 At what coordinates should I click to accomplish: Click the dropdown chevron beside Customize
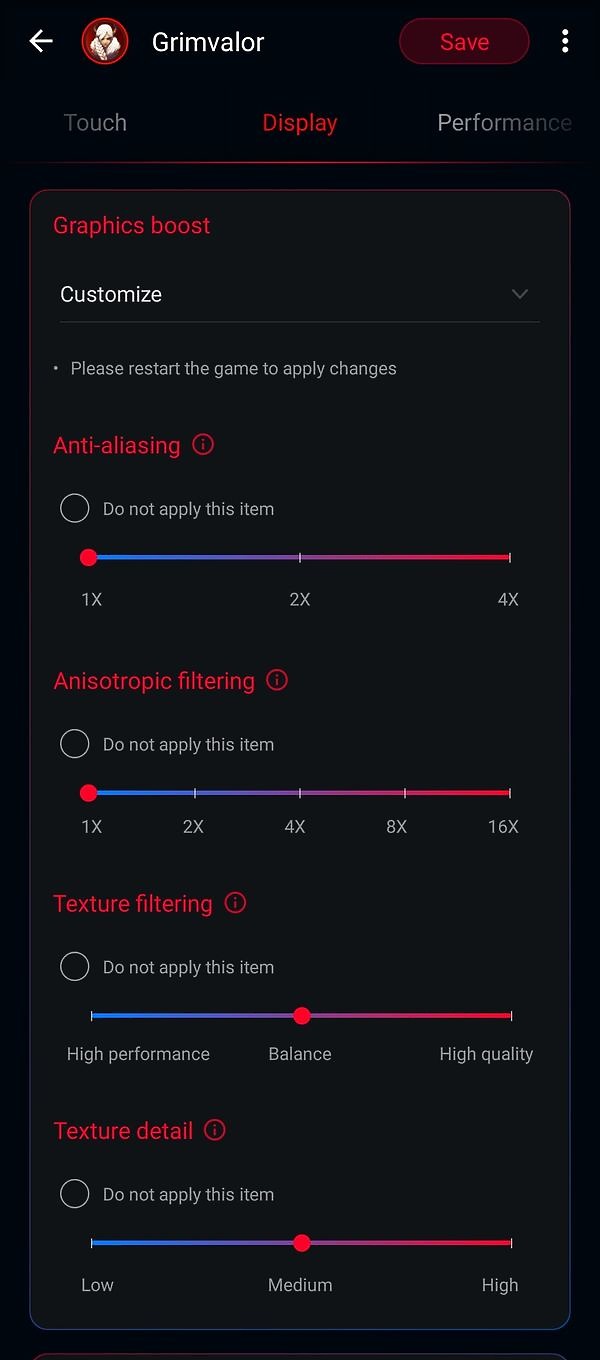[520, 294]
